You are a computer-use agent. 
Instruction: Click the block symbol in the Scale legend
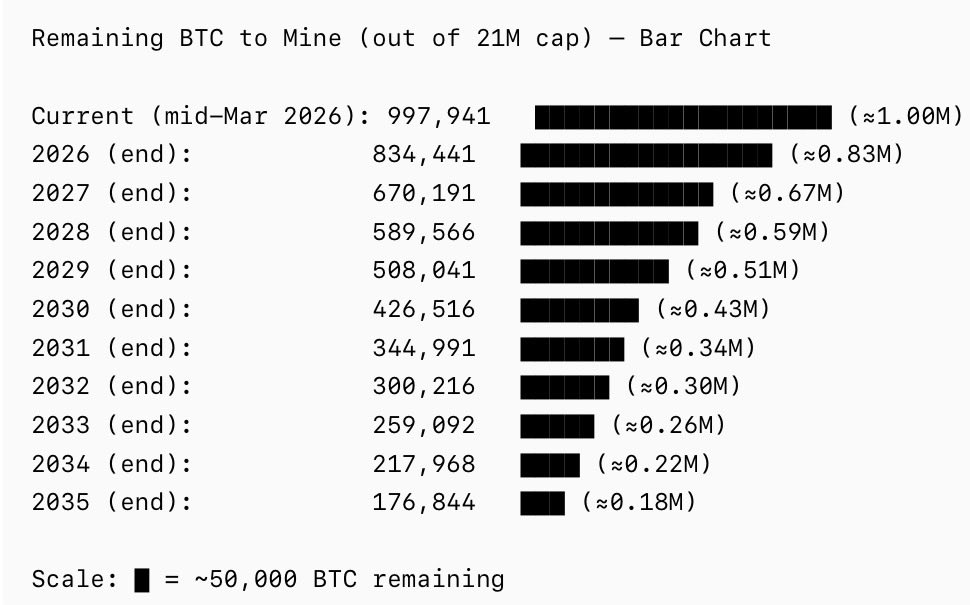tap(142, 579)
